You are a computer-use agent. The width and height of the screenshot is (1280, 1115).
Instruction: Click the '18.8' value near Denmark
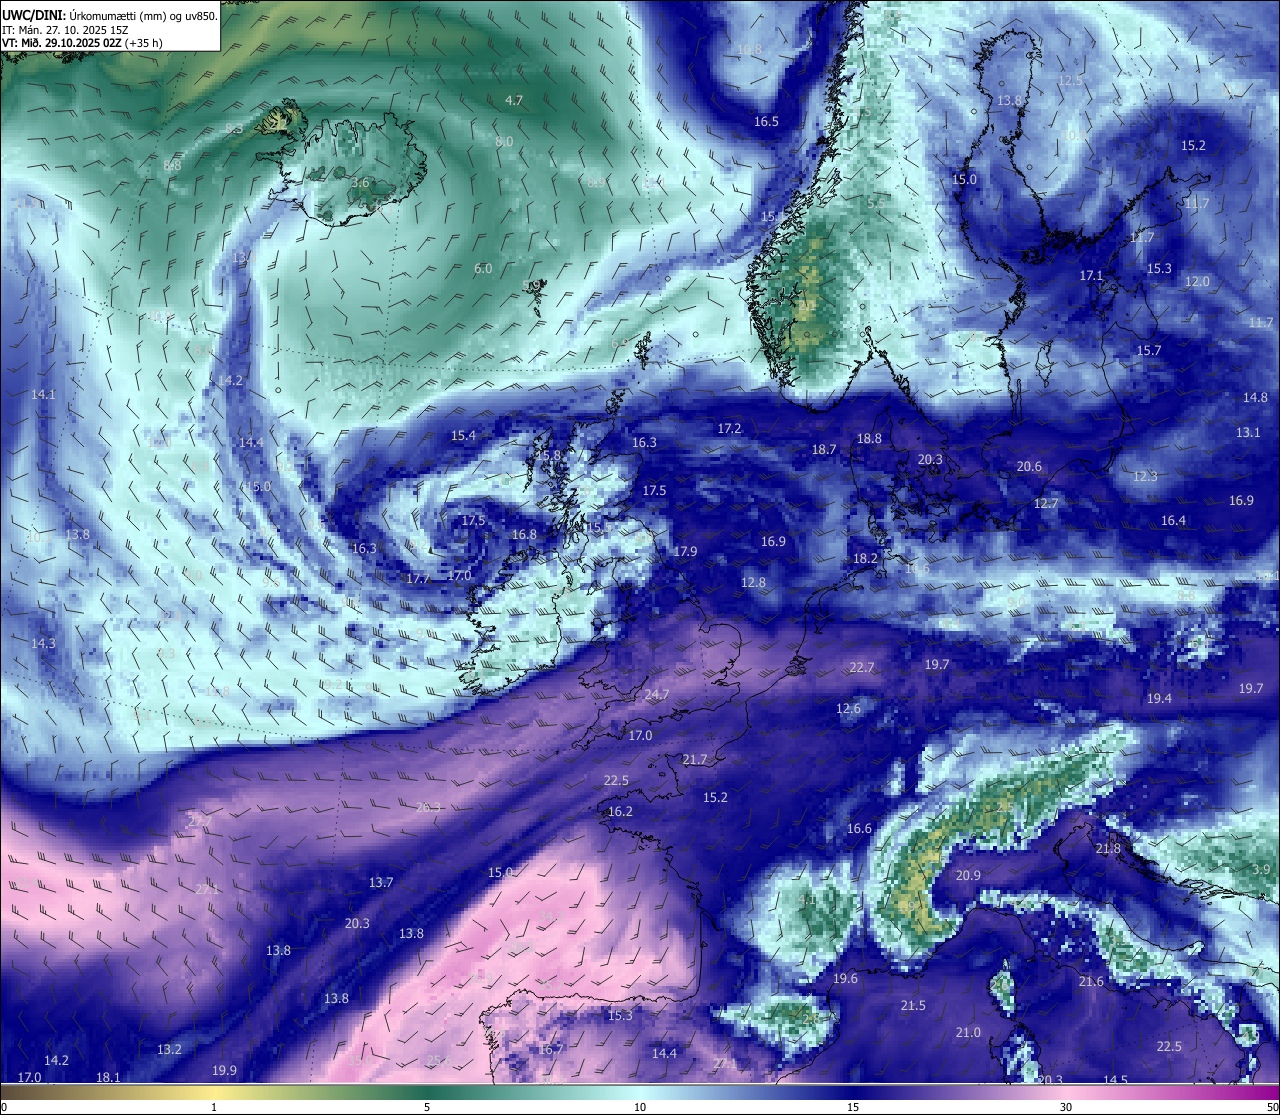click(870, 438)
